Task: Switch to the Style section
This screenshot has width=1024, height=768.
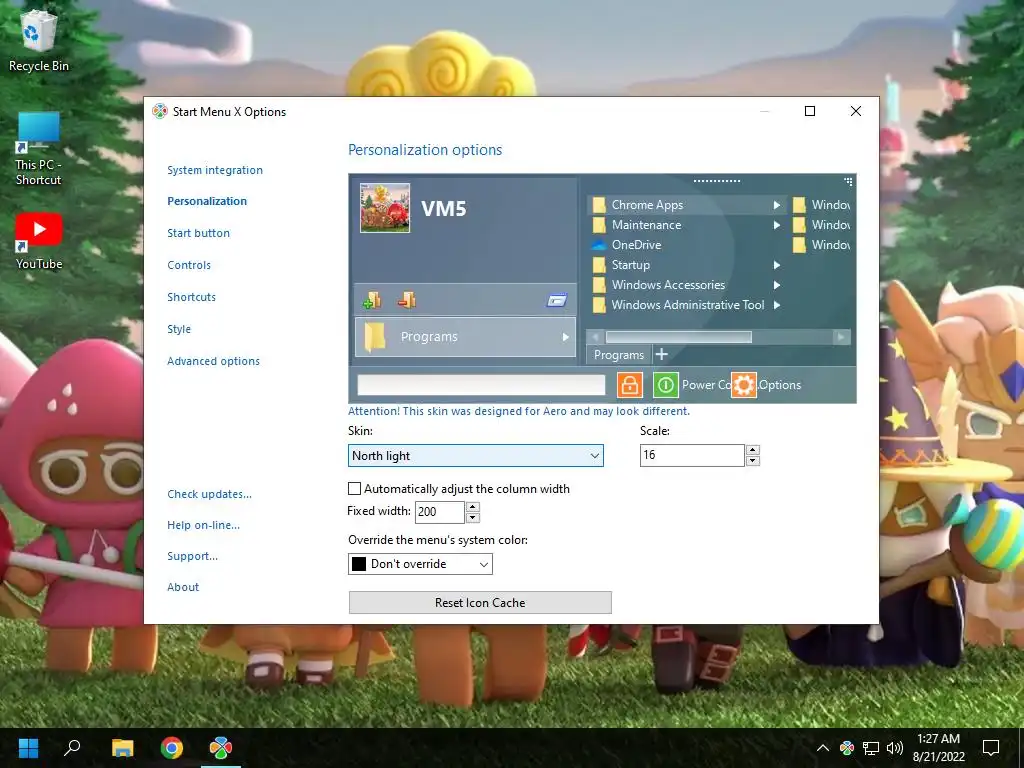Action: (x=179, y=329)
